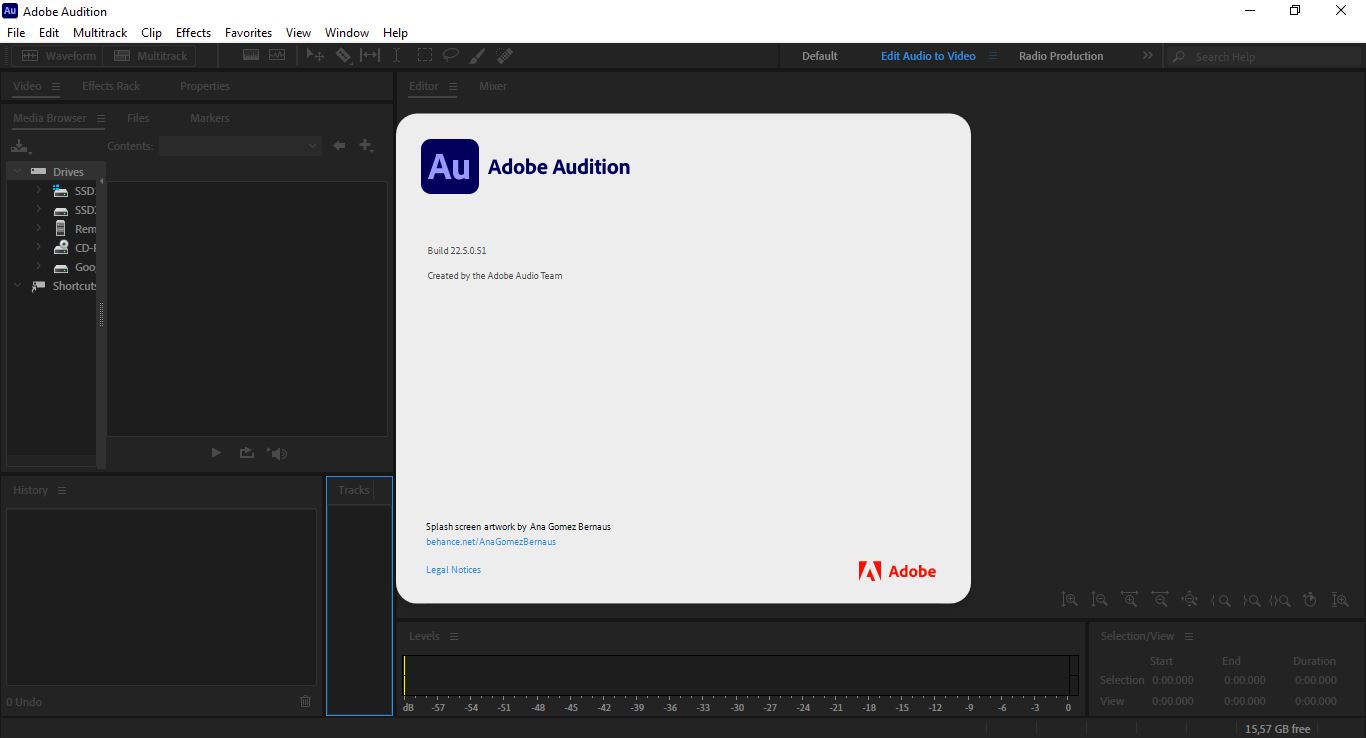
Task: Click the Selection Start time value
Action: coord(1172,680)
